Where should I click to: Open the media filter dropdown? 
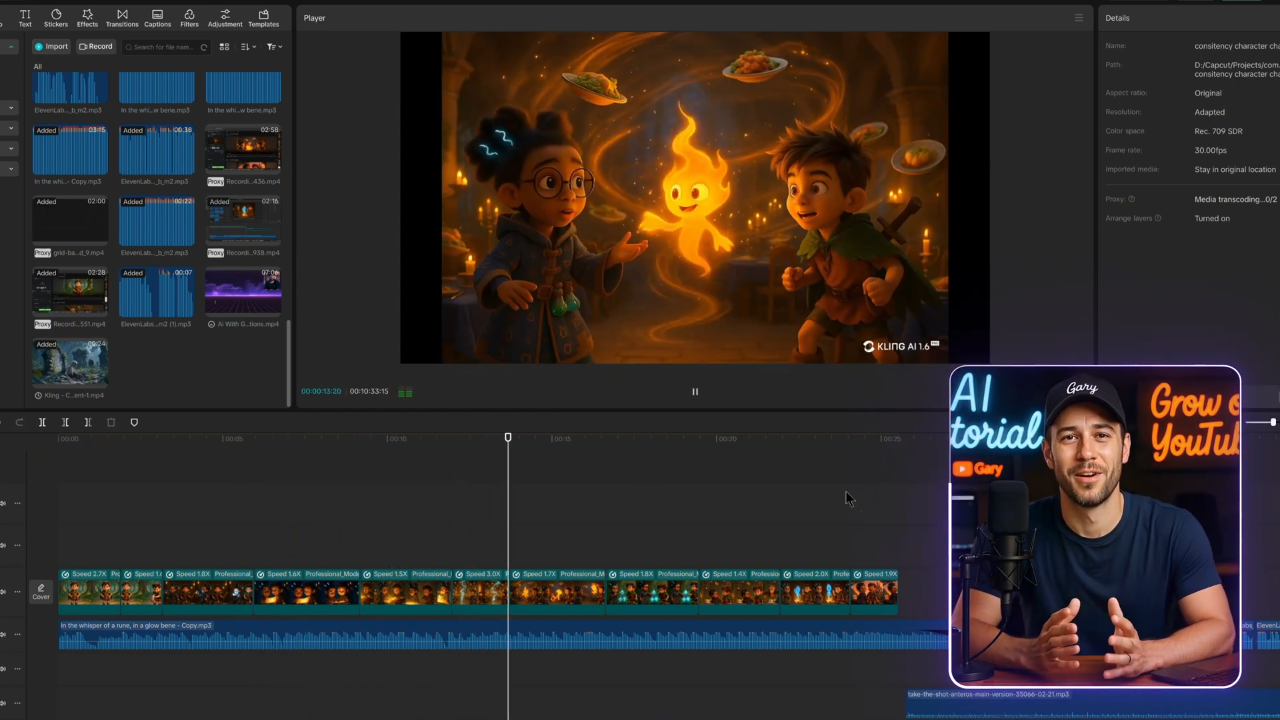274,47
